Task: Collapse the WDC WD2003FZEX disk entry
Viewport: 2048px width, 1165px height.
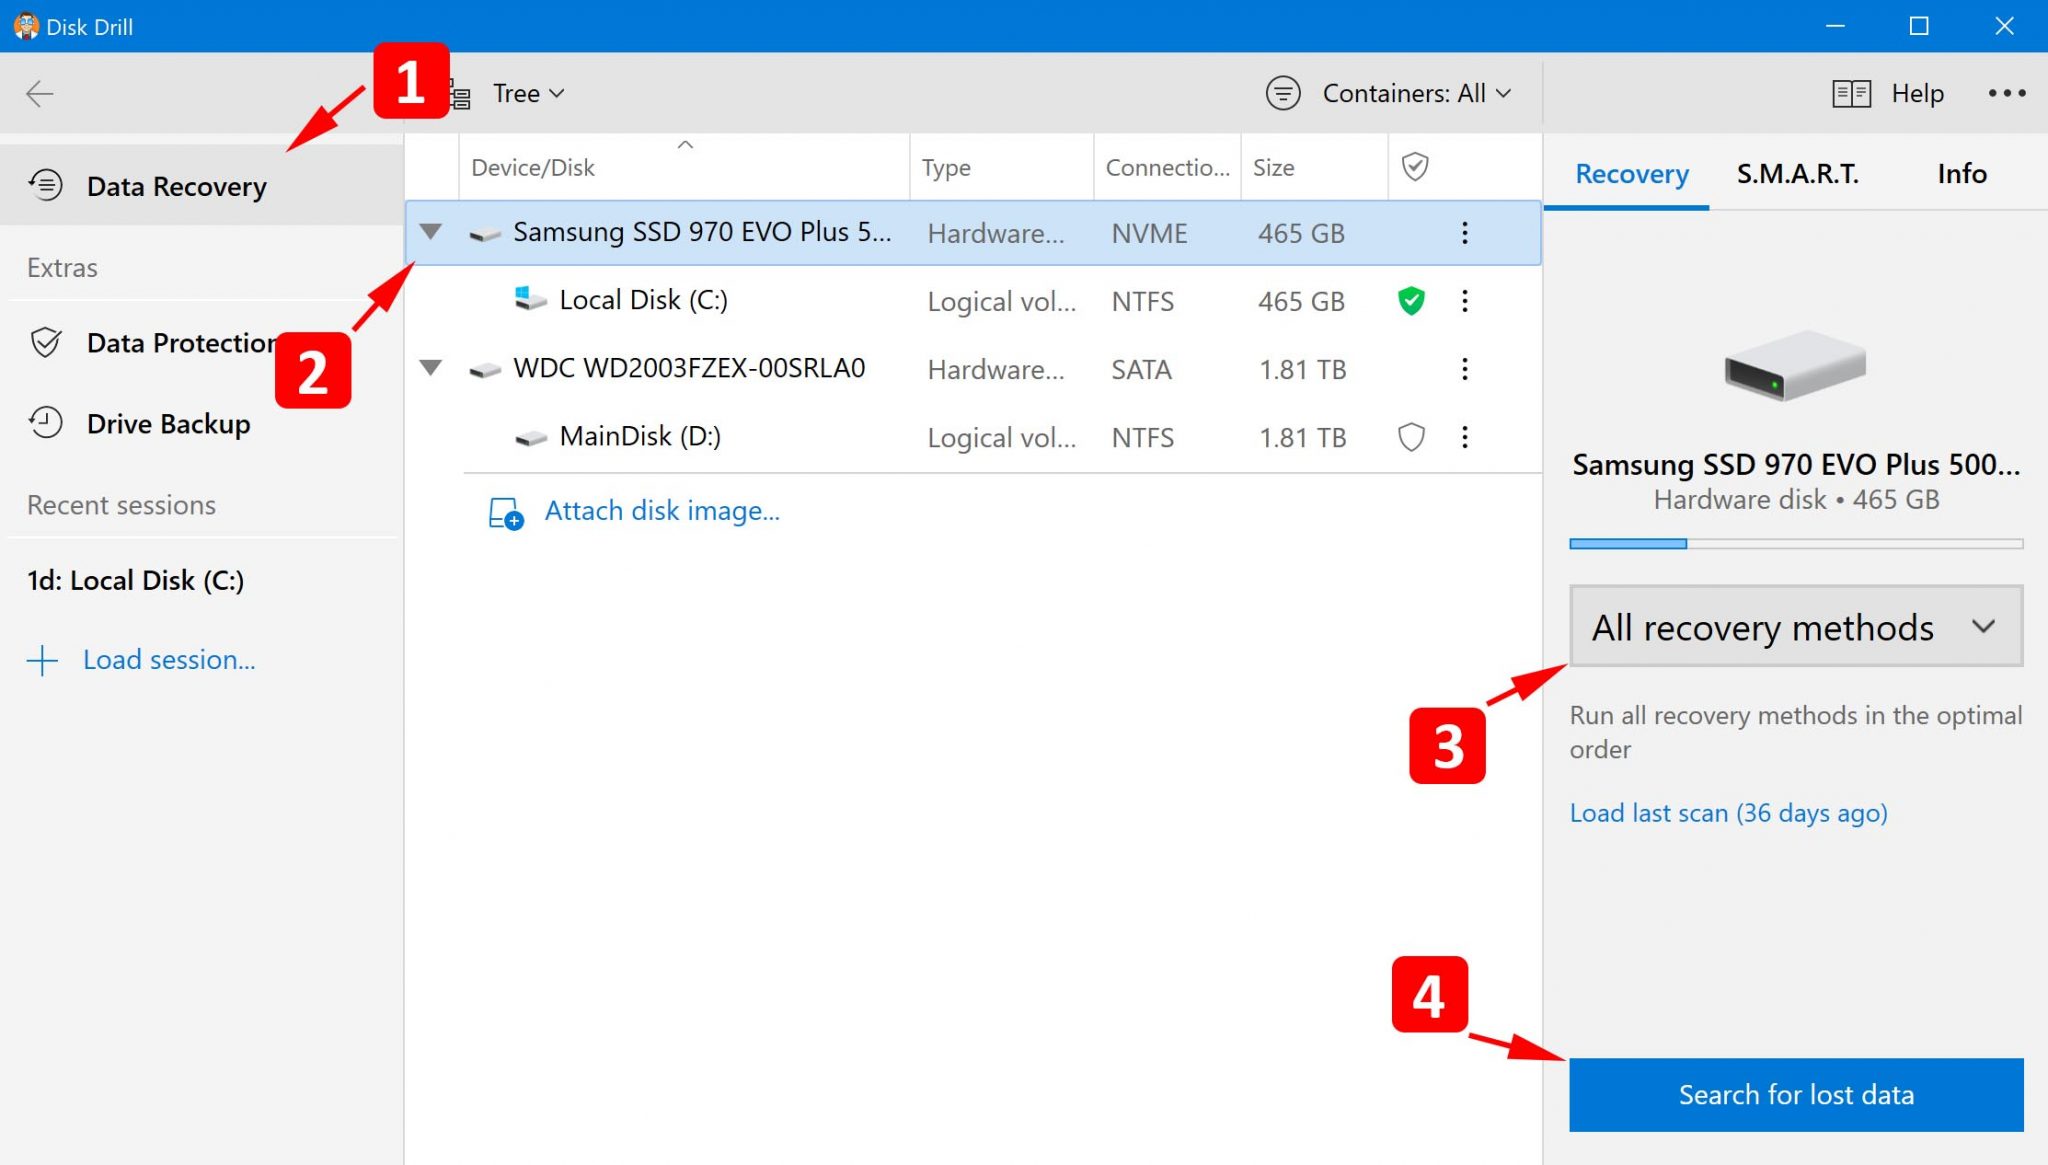Action: pyautogui.click(x=431, y=368)
